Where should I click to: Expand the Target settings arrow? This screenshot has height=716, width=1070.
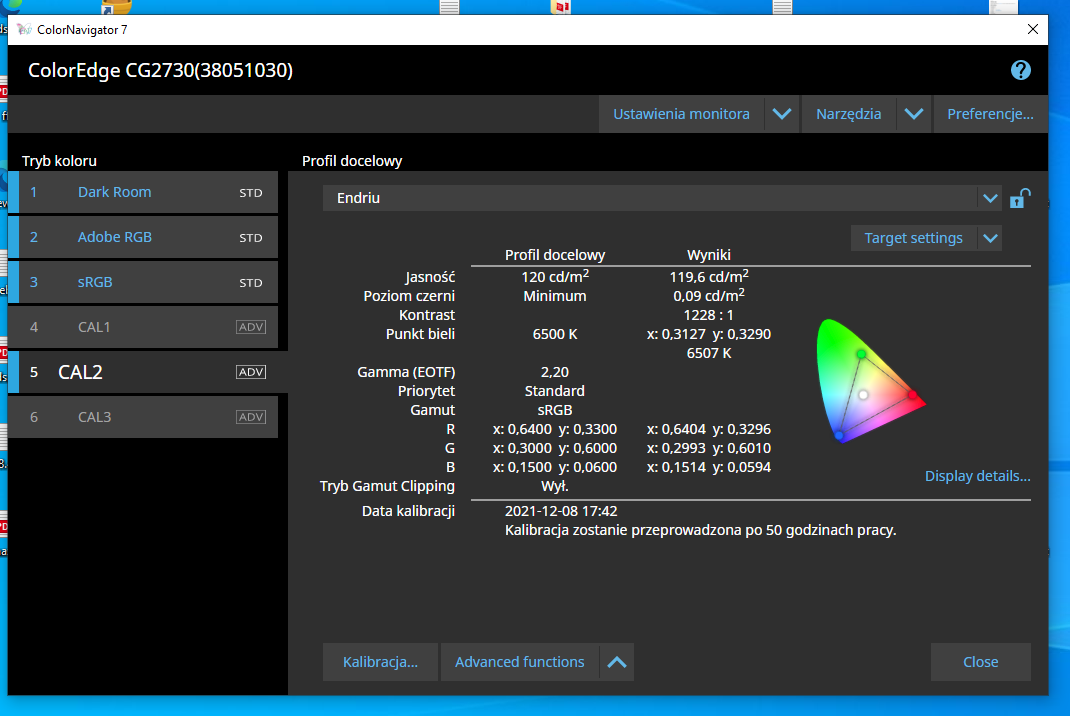(x=989, y=238)
